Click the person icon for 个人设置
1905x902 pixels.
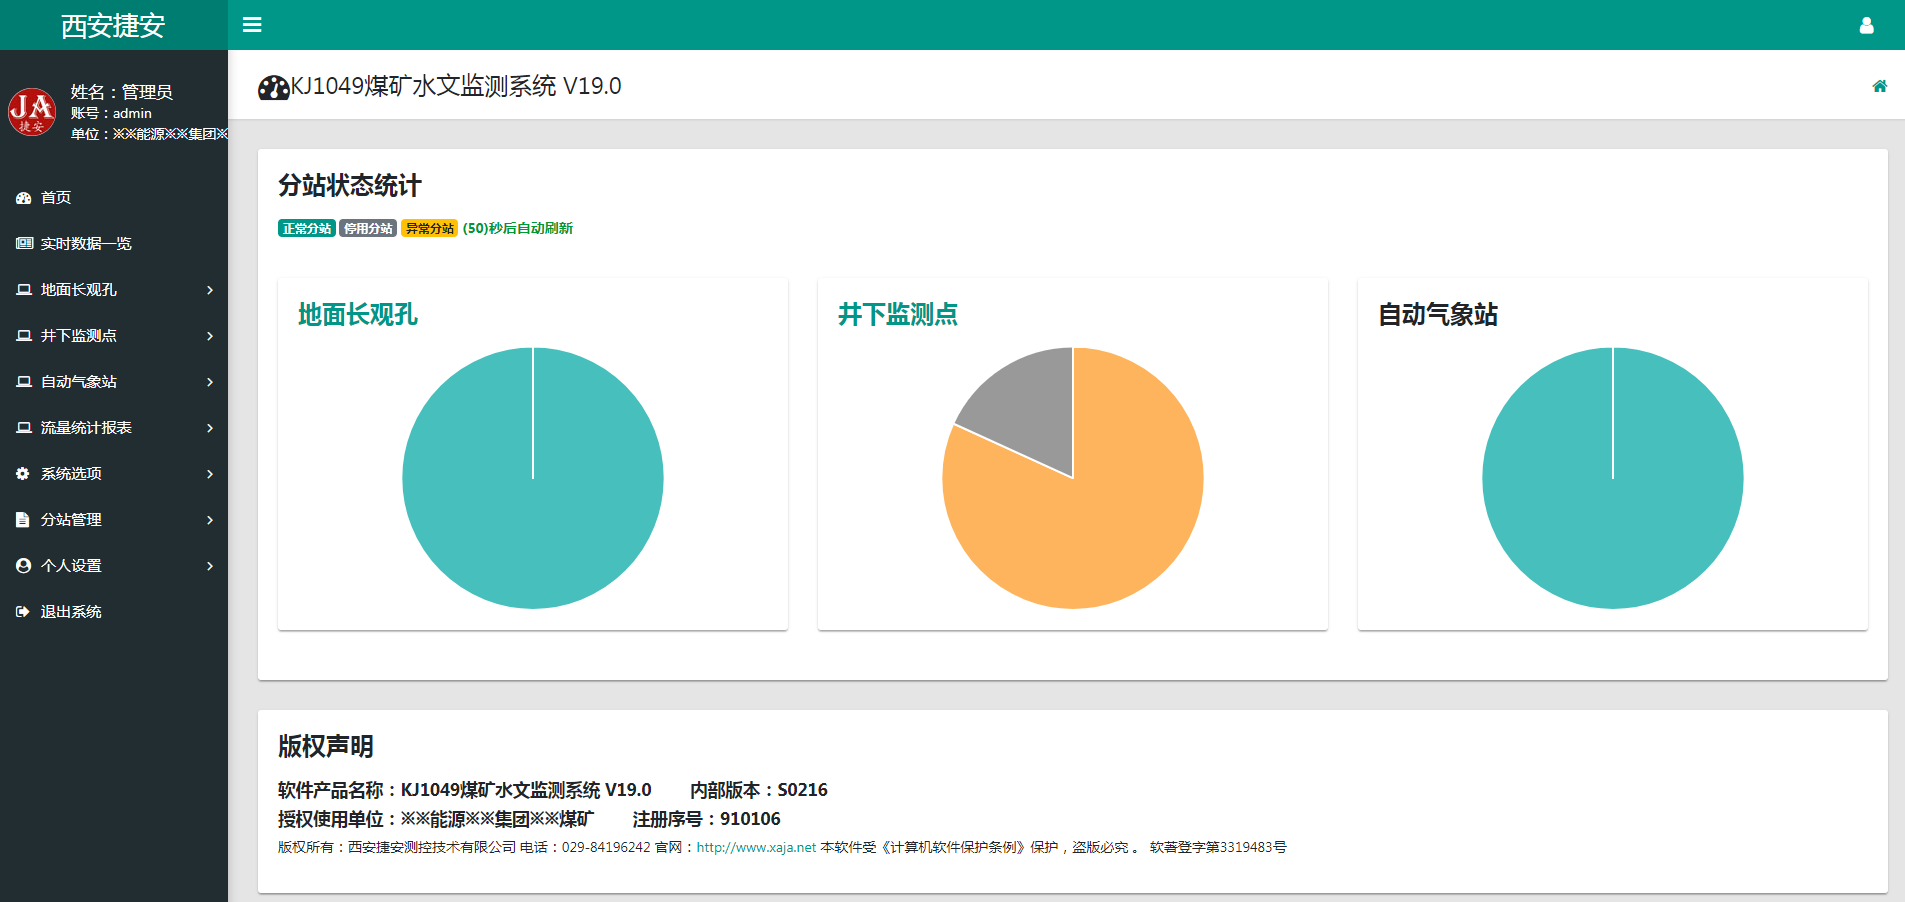pyautogui.click(x=23, y=566)
